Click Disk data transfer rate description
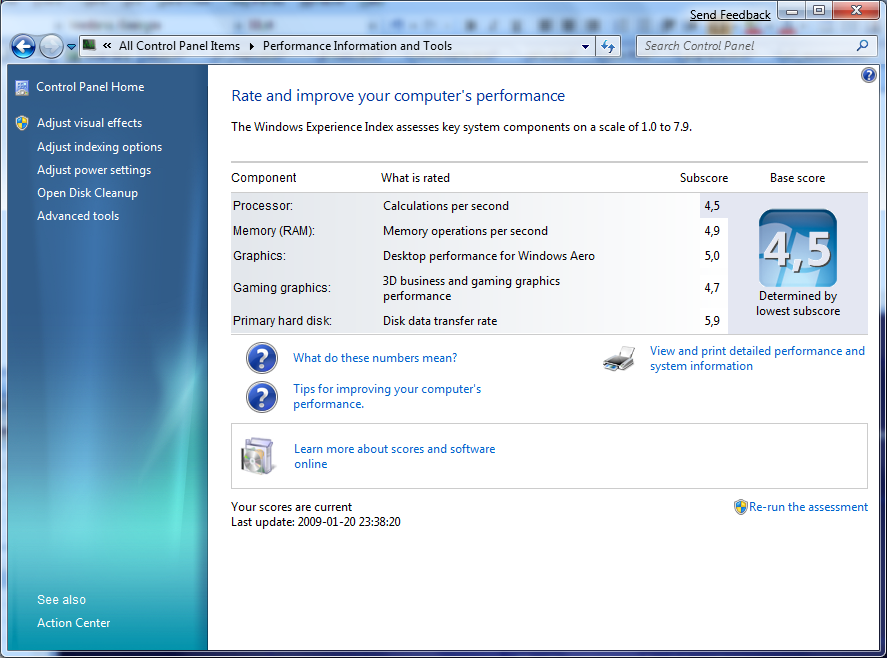The width and height of the screenshot is (887, 658). (x=440, y=321)
